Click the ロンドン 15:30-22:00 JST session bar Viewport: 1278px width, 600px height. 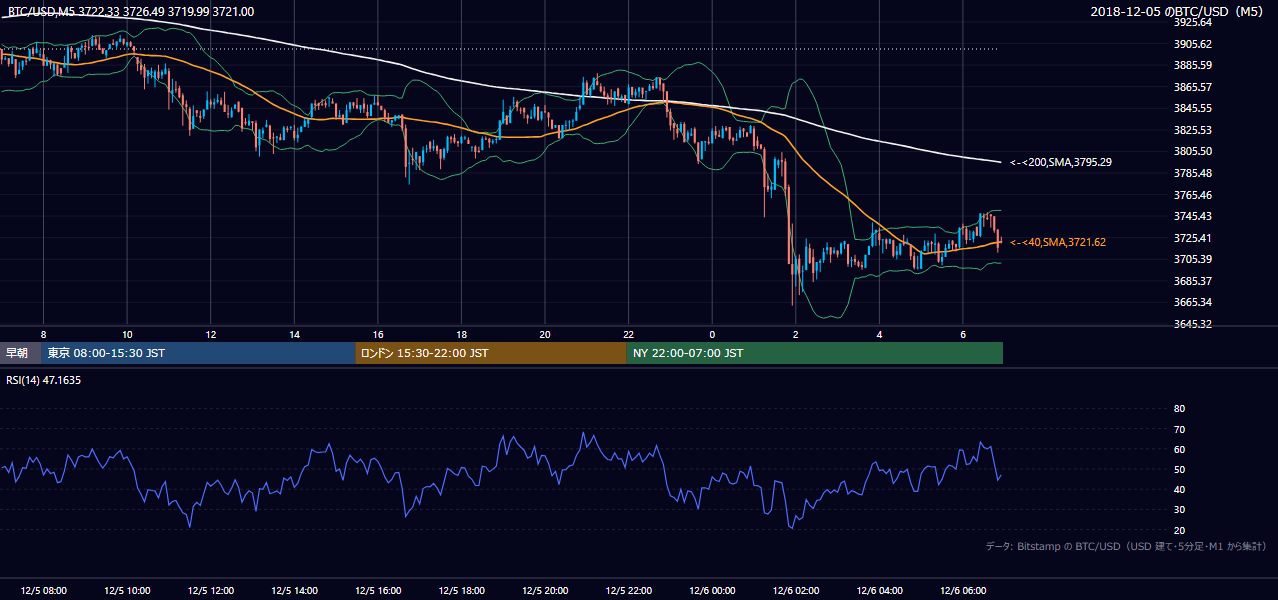tap(491, 353)
